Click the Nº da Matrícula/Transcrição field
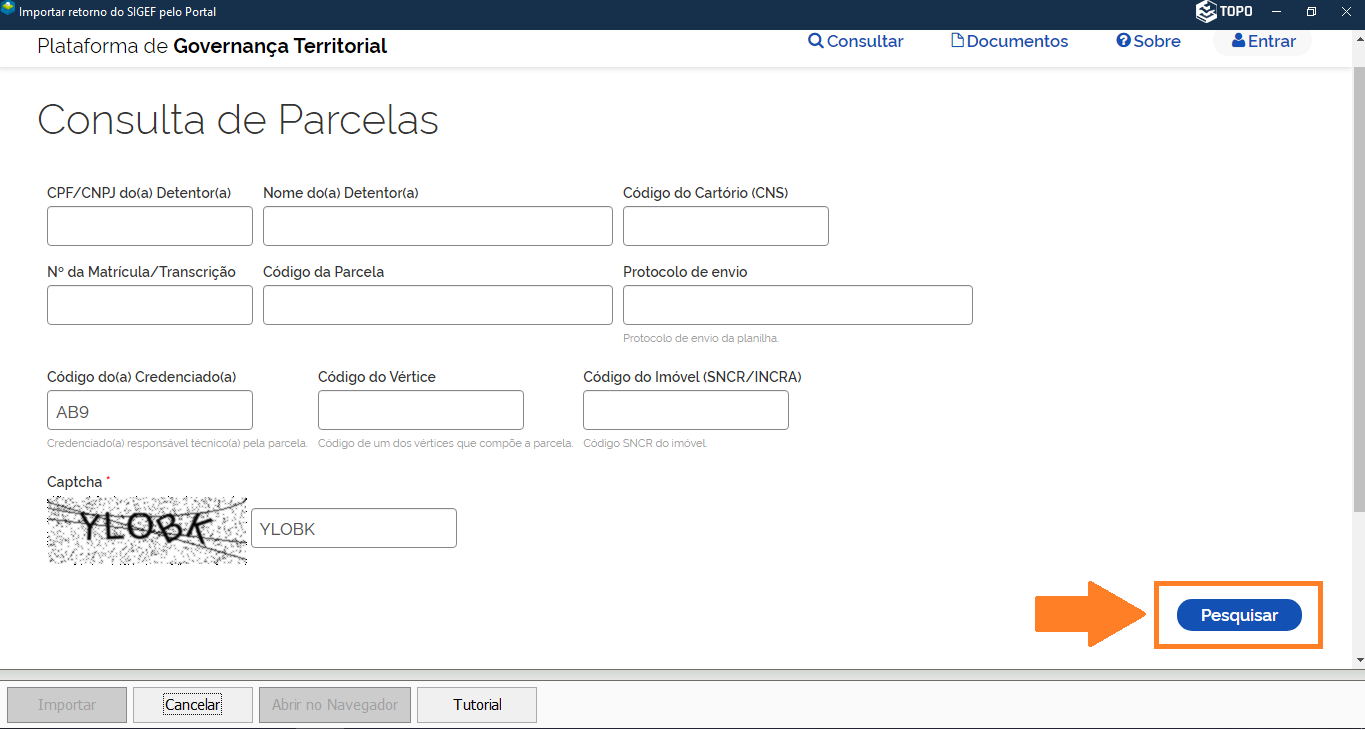Screen dimensions: 1365x730 tap(150, 305)
